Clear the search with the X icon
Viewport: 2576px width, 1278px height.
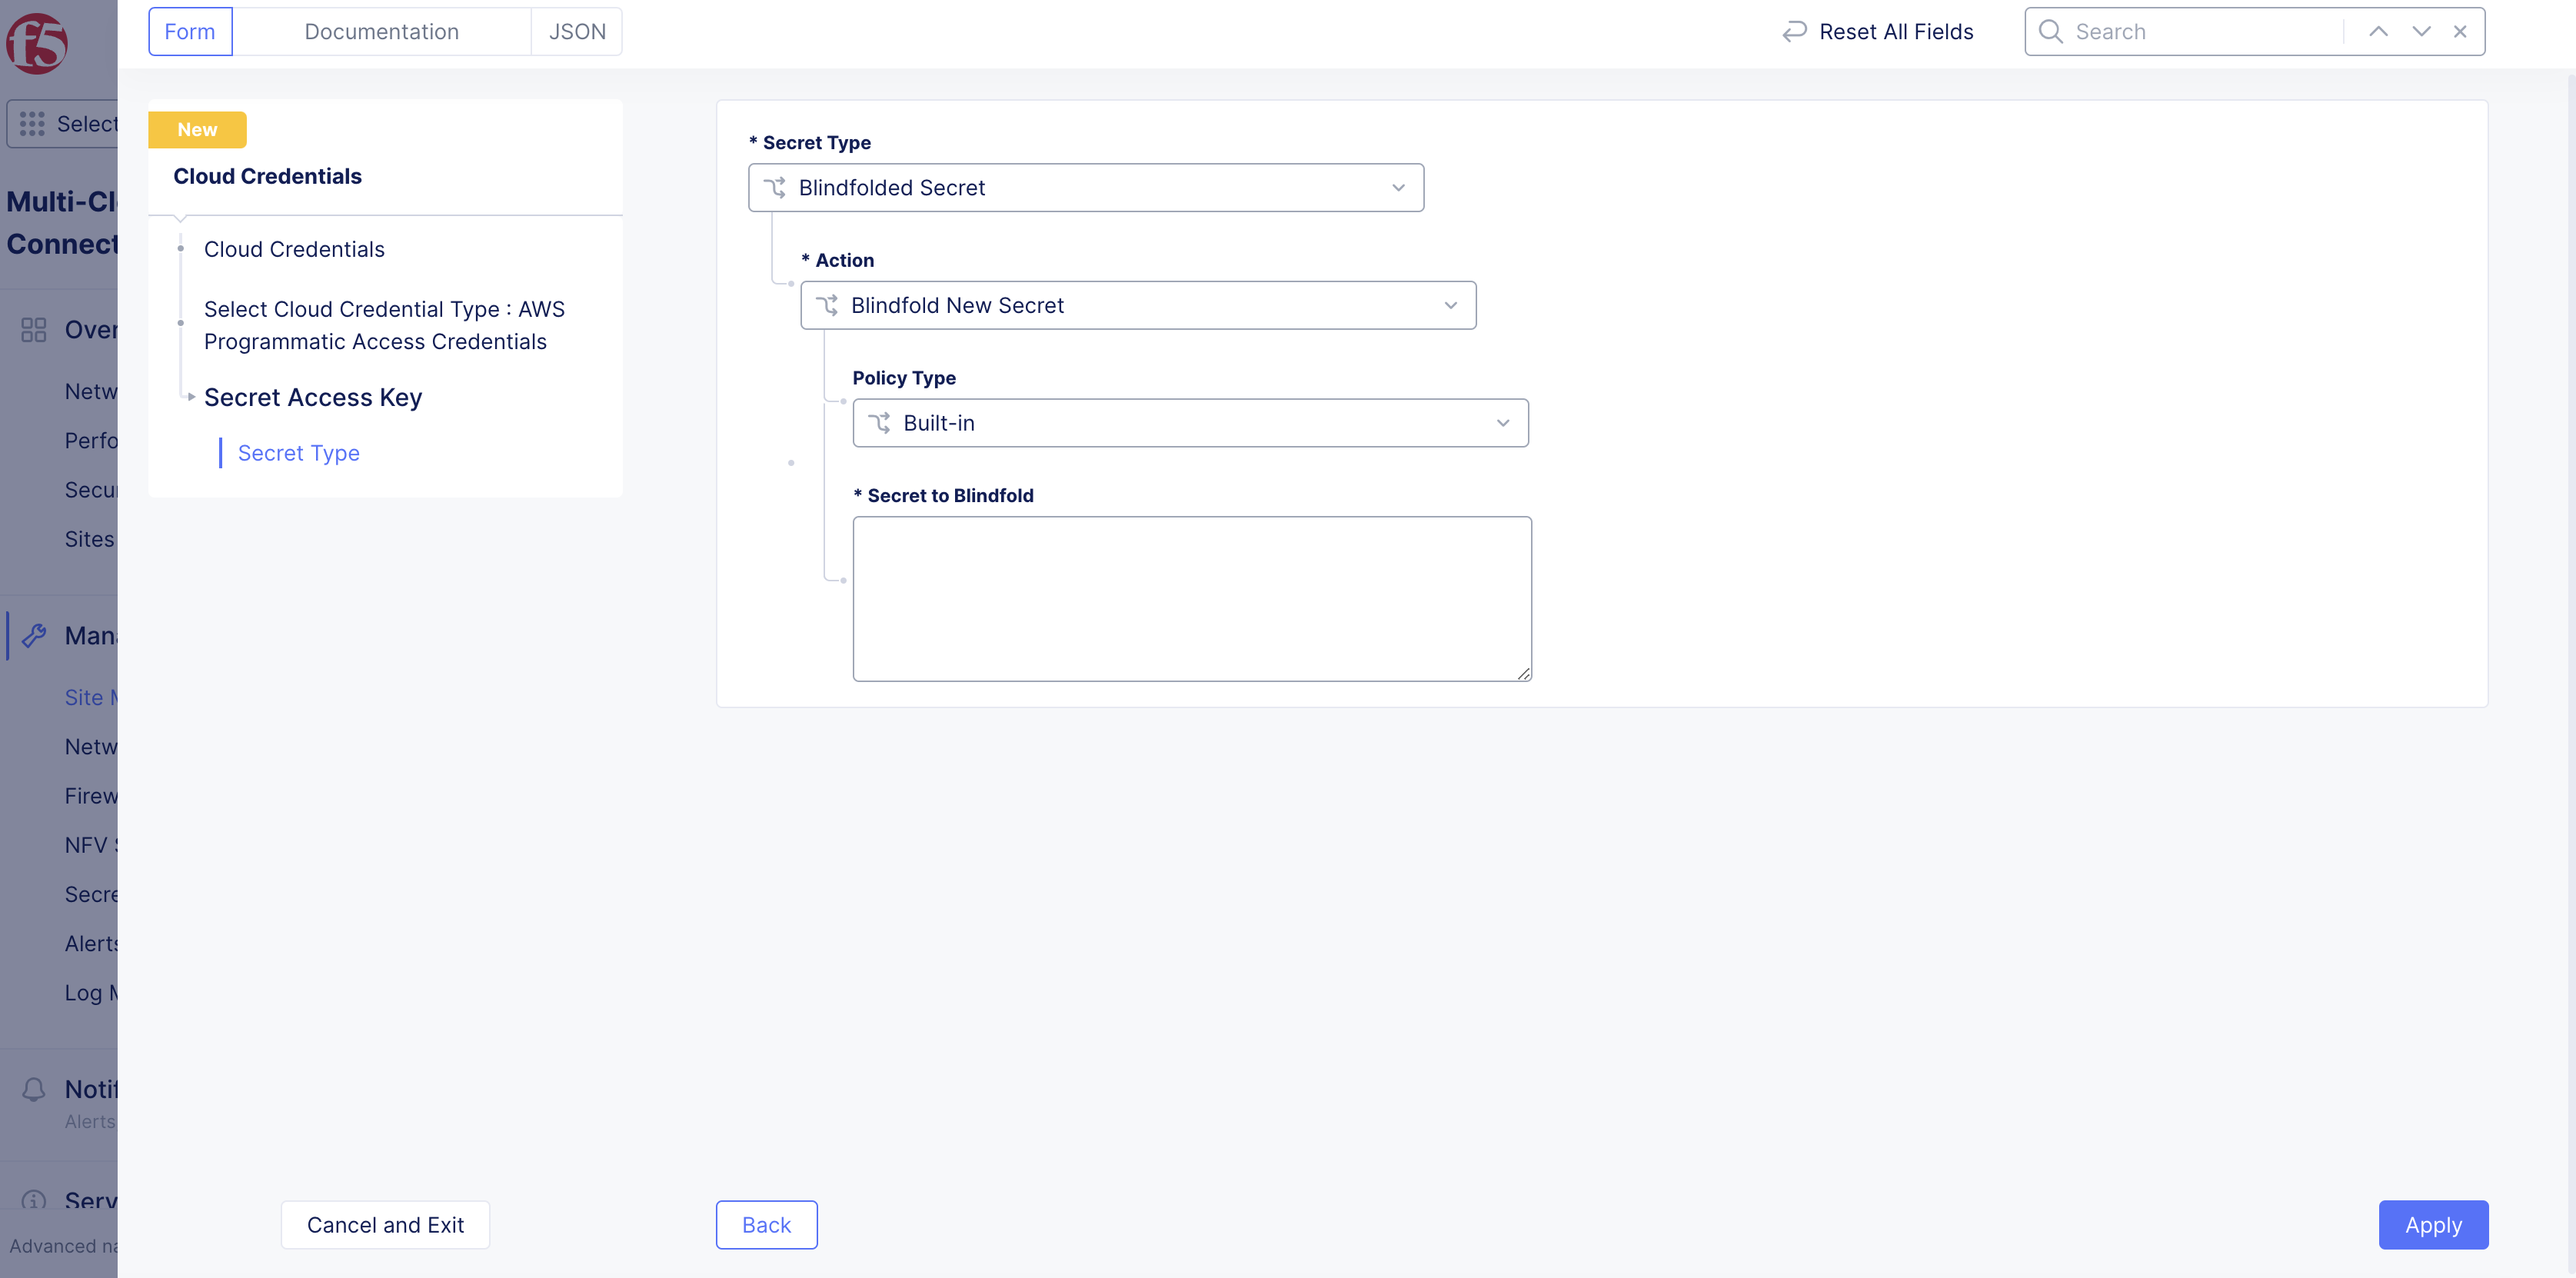2461,31
